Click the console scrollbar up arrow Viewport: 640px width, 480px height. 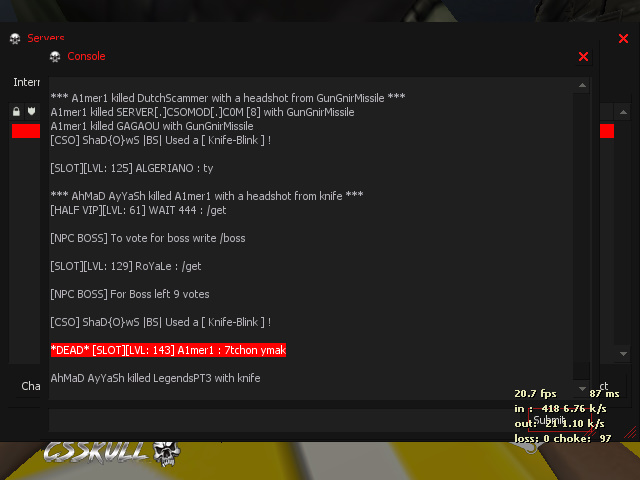[582, 85]
